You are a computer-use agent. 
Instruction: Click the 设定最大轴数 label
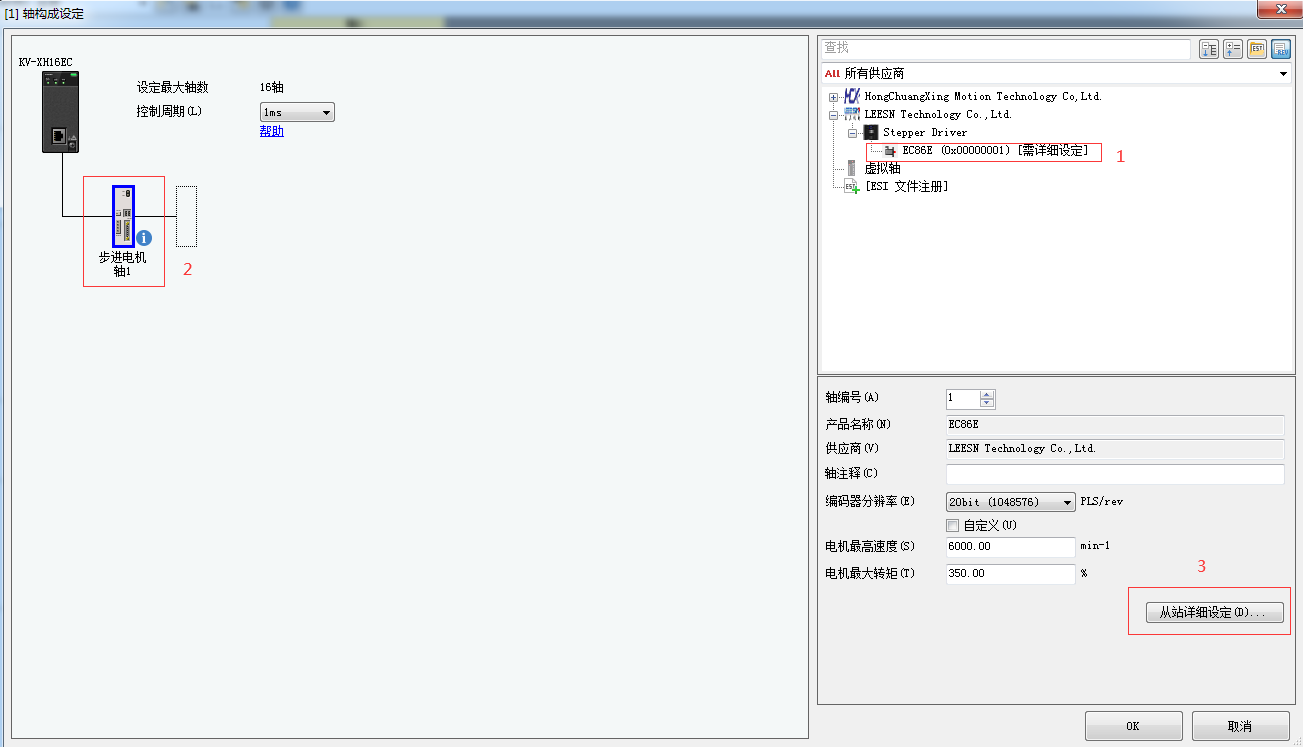173,88
